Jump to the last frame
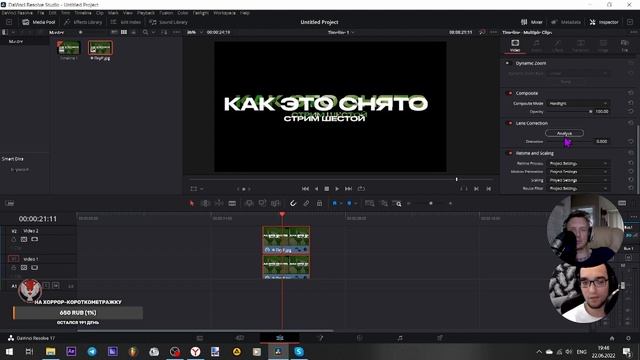 [348, 189]
